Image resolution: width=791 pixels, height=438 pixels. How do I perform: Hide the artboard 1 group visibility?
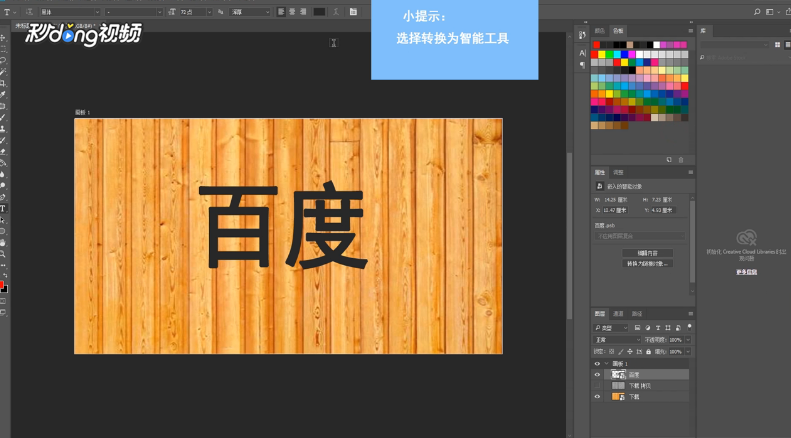tap(597, 364)
